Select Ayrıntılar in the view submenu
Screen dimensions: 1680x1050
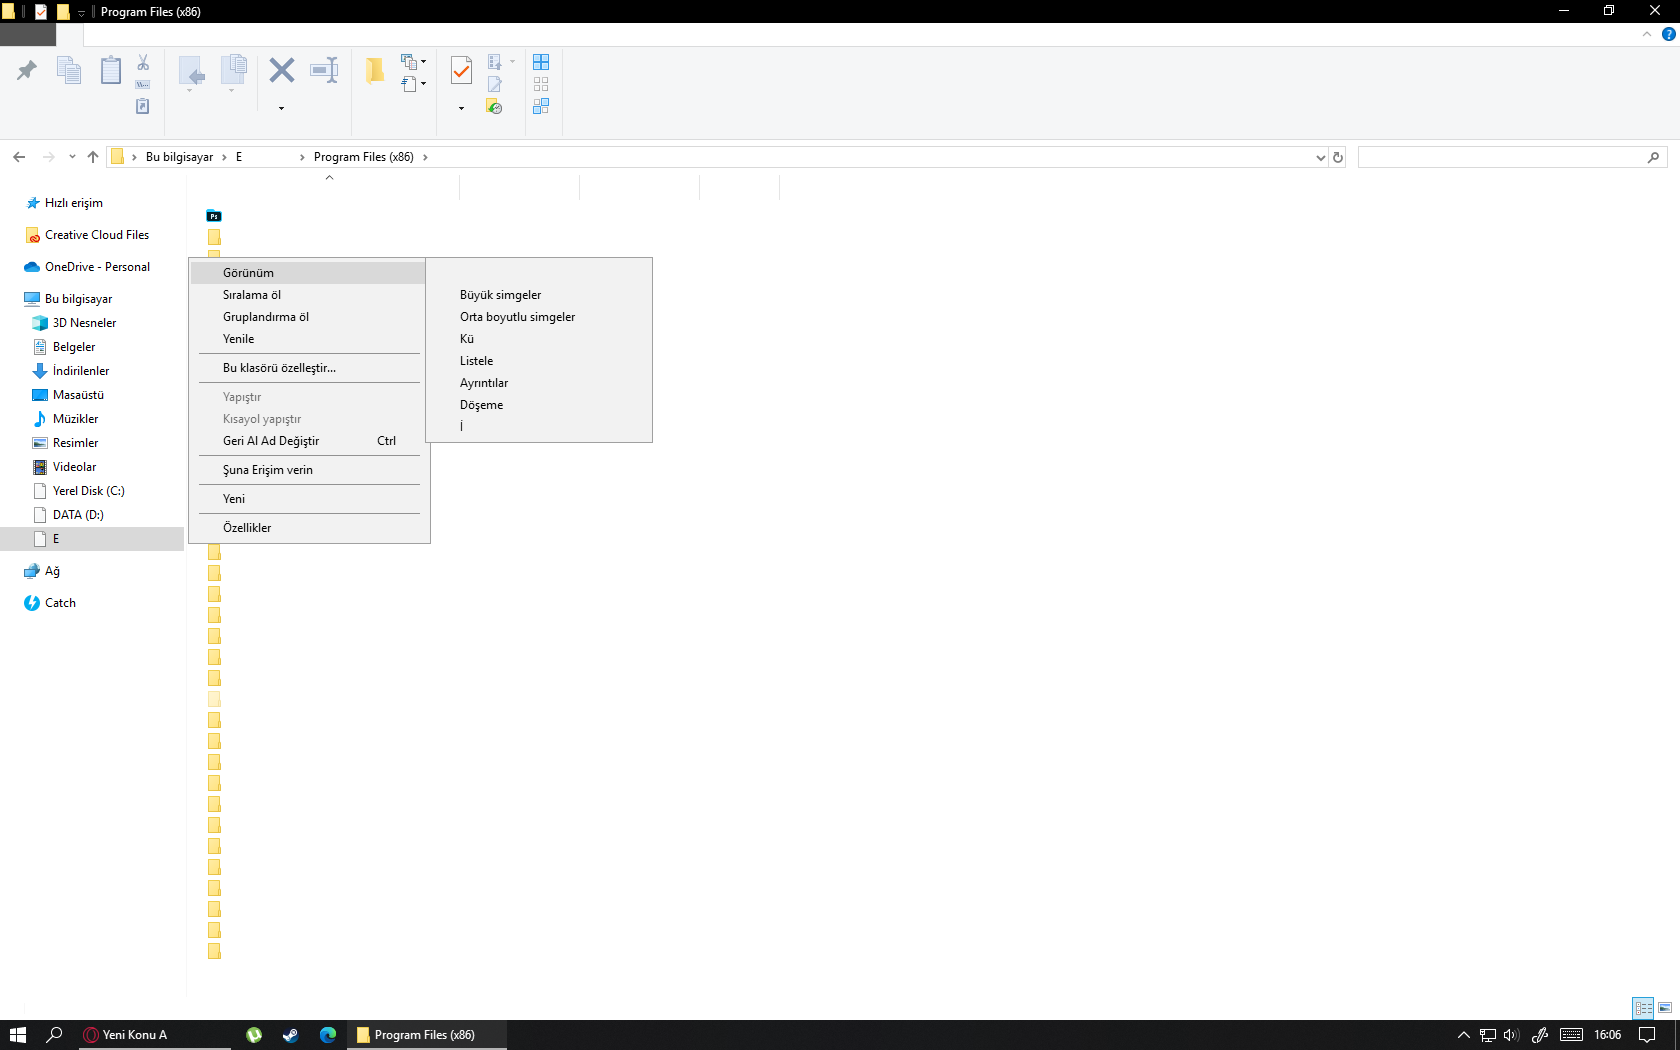[539, 383]
